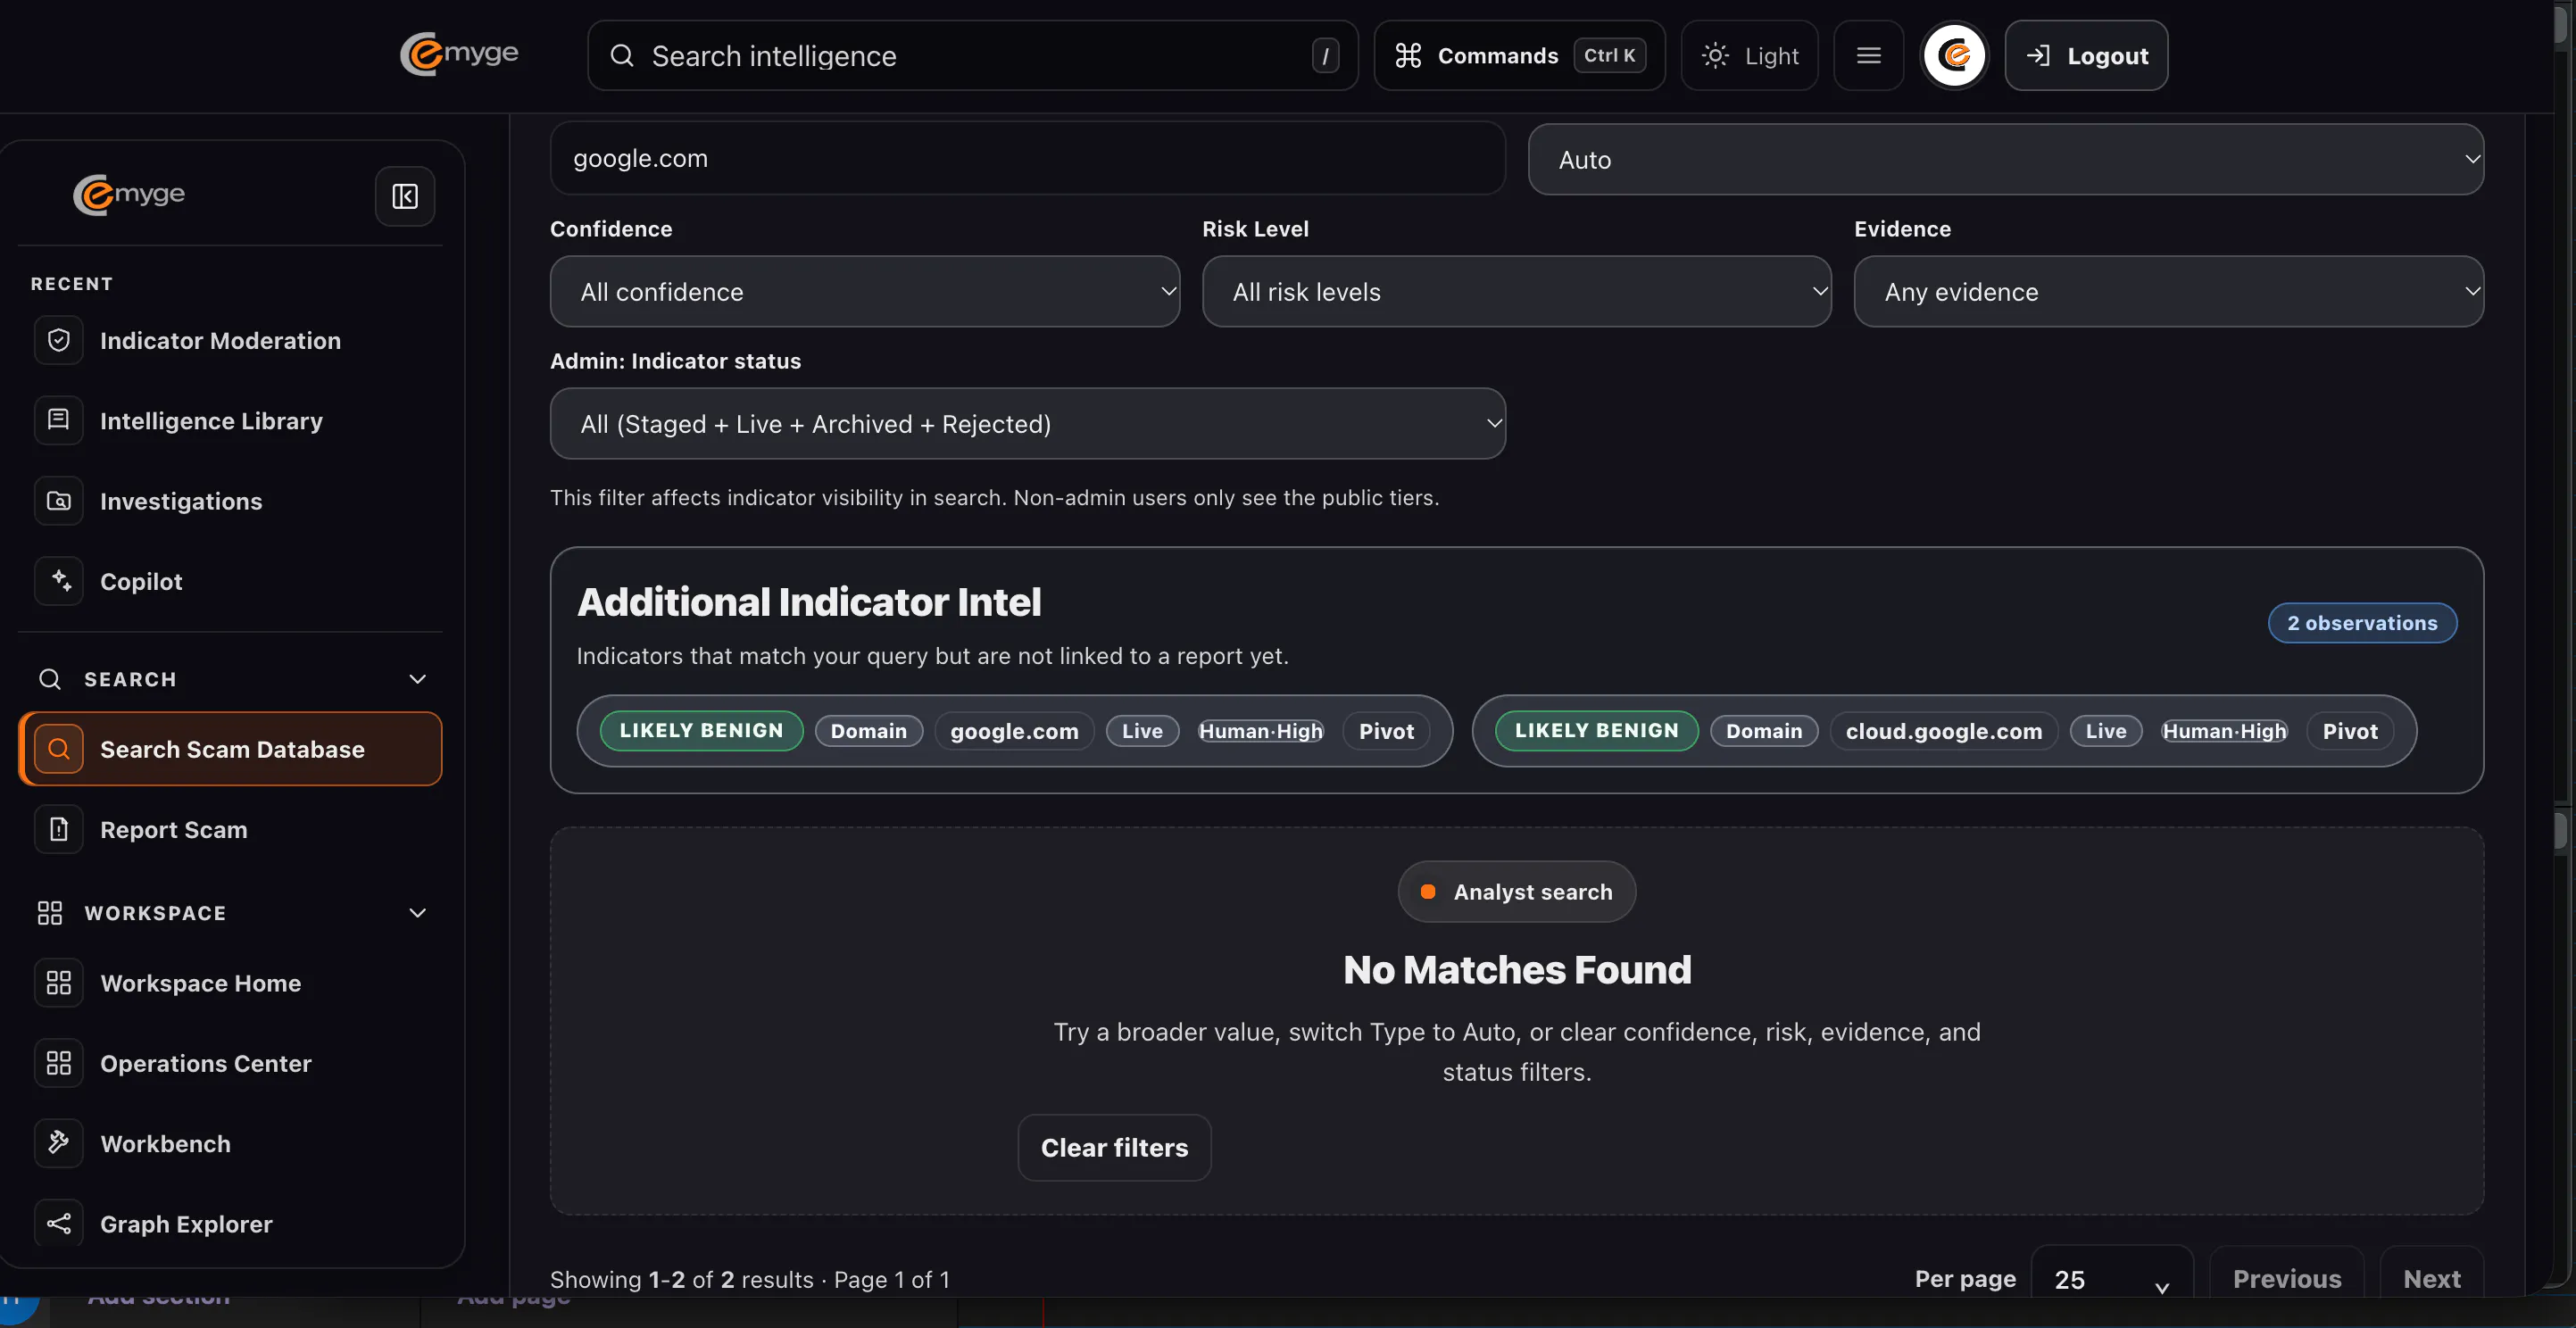The width and height of the screenshot is (2576, 1328).
Task: Open Workbench tools icon
Action: tap(59, 1143)
